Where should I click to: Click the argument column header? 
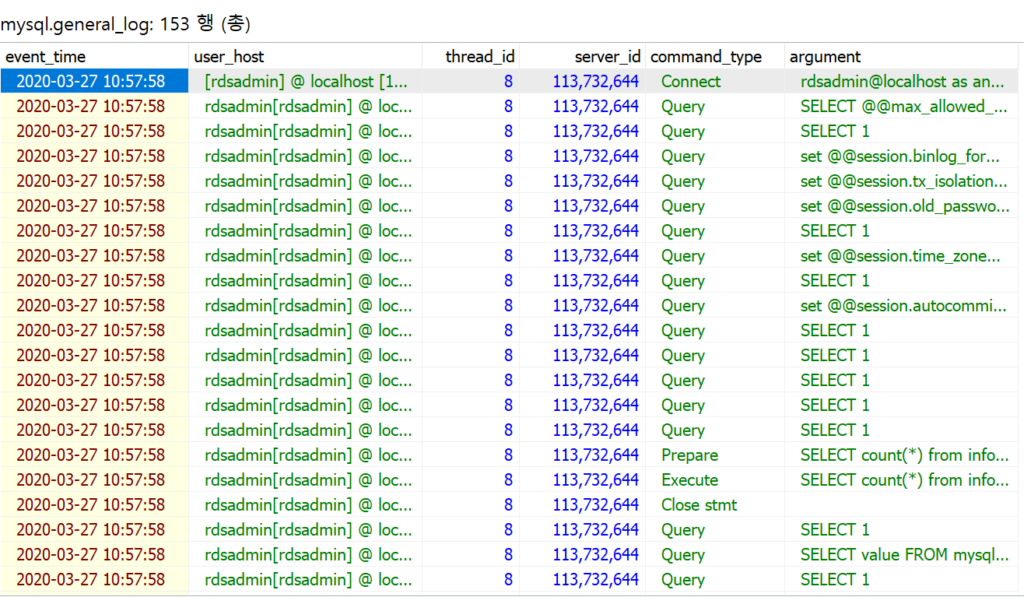825,57
